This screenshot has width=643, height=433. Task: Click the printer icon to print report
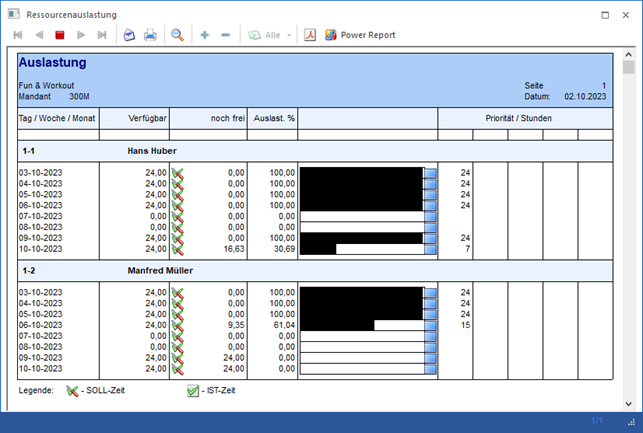click(x=150, y=35)
